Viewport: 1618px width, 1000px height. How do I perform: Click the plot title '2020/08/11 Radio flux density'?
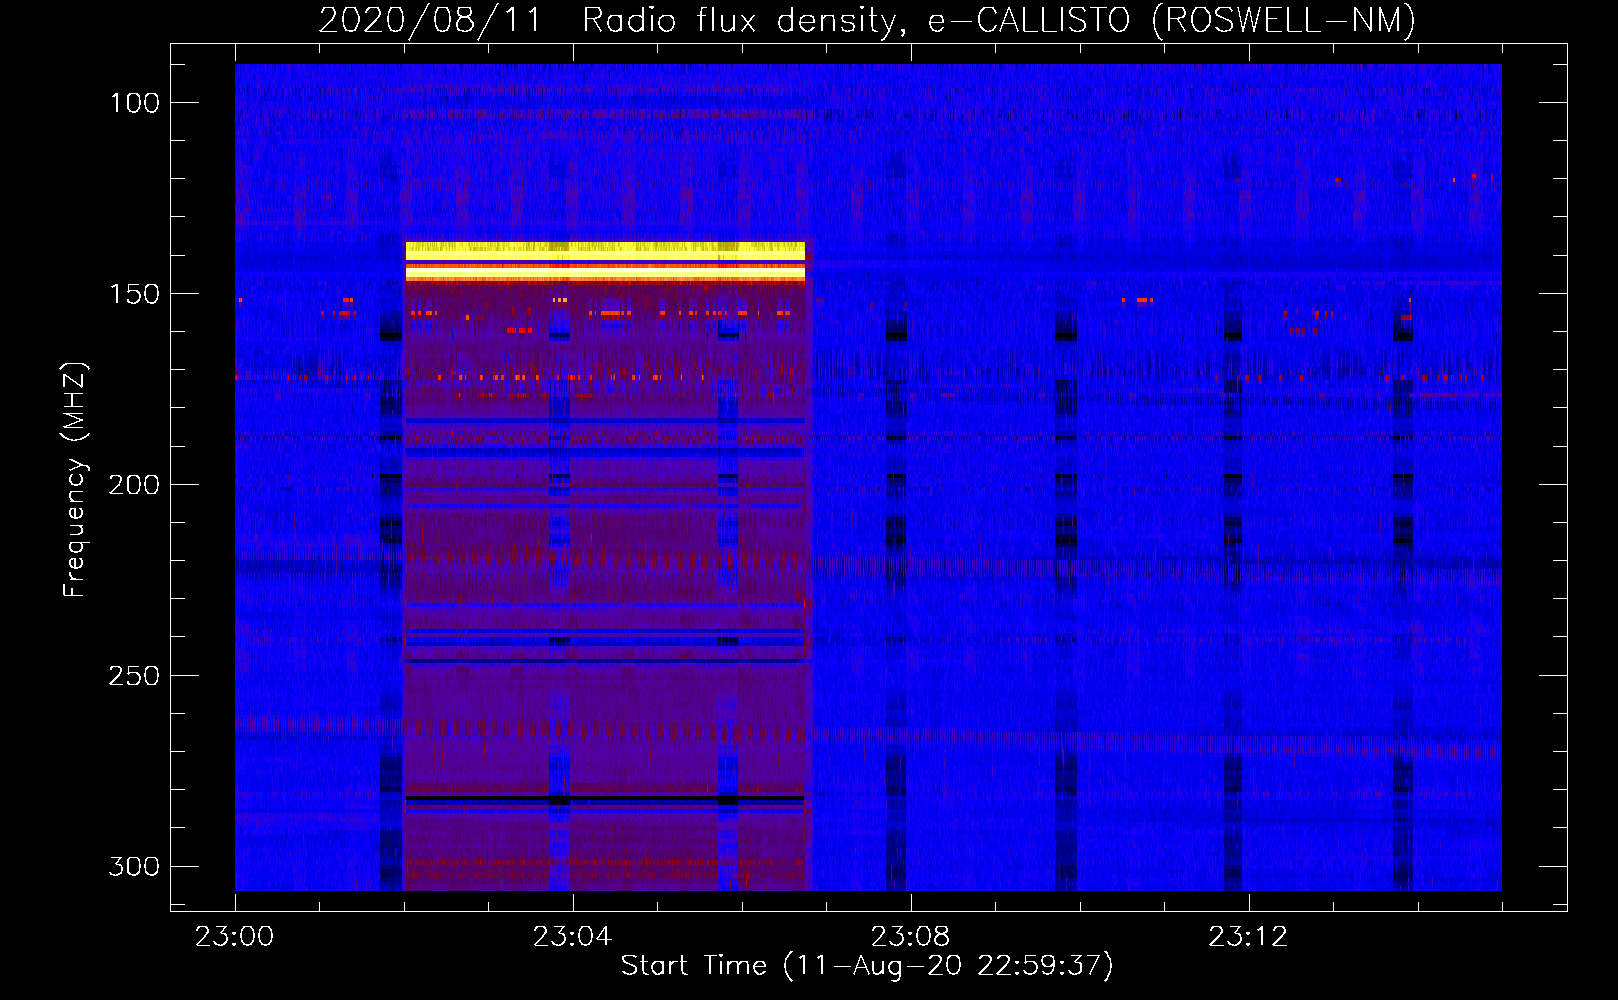(x=608, y=20)
